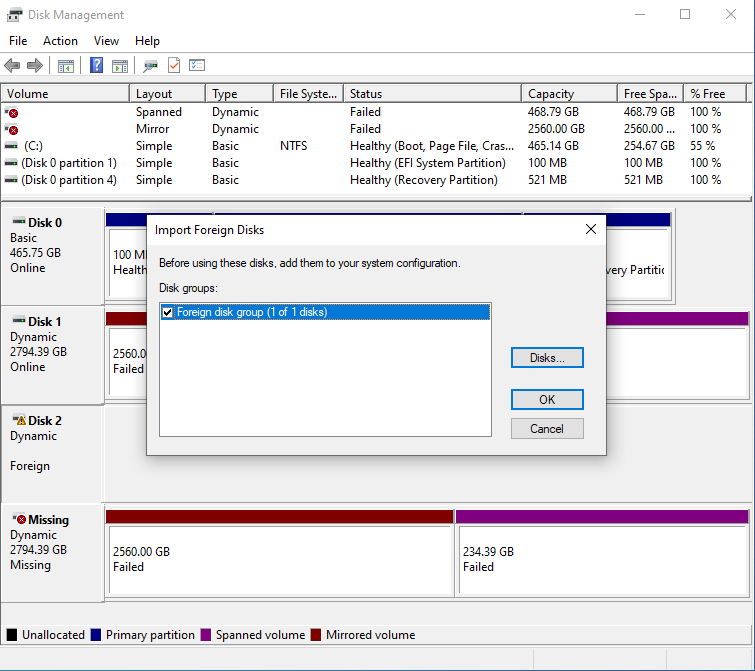Sort by the Type column header
The image size is (755, 671).
[240, 93]
